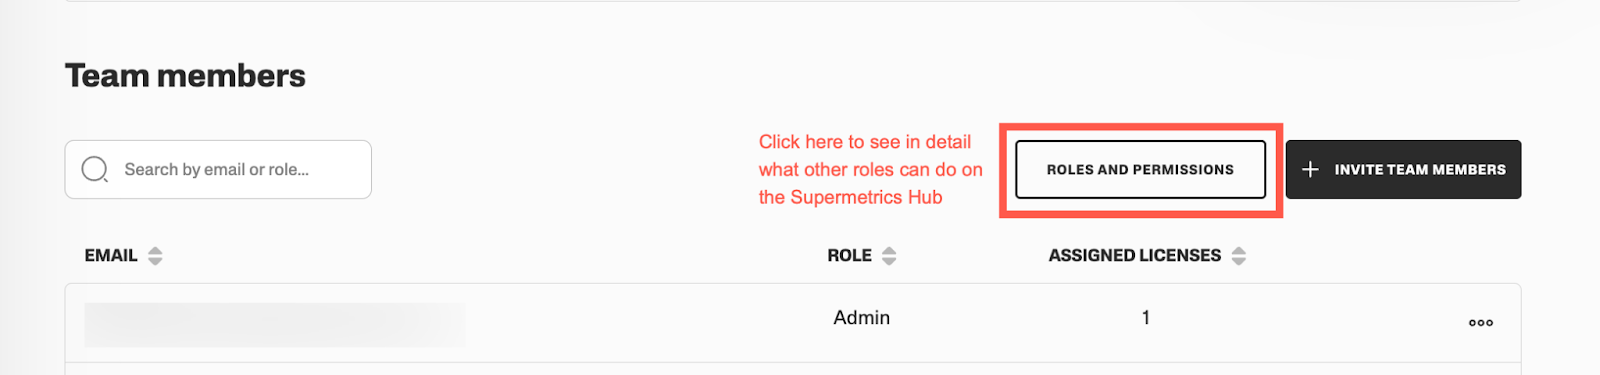The width and height of the screenshot is (1600, 375).
Task: Click the EMAIL column header label
Action: coord(111,255)
